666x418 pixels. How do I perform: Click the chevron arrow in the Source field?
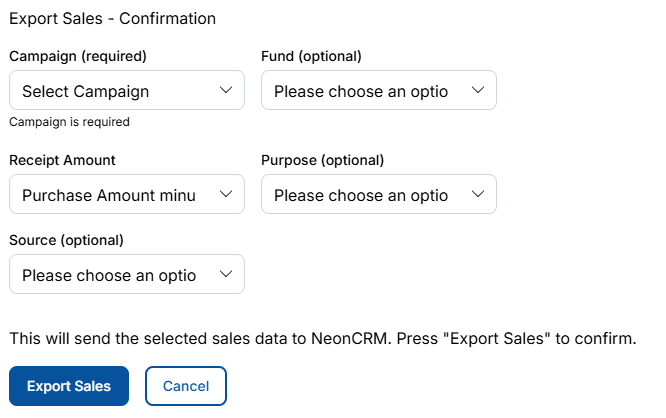pos(225,274)
